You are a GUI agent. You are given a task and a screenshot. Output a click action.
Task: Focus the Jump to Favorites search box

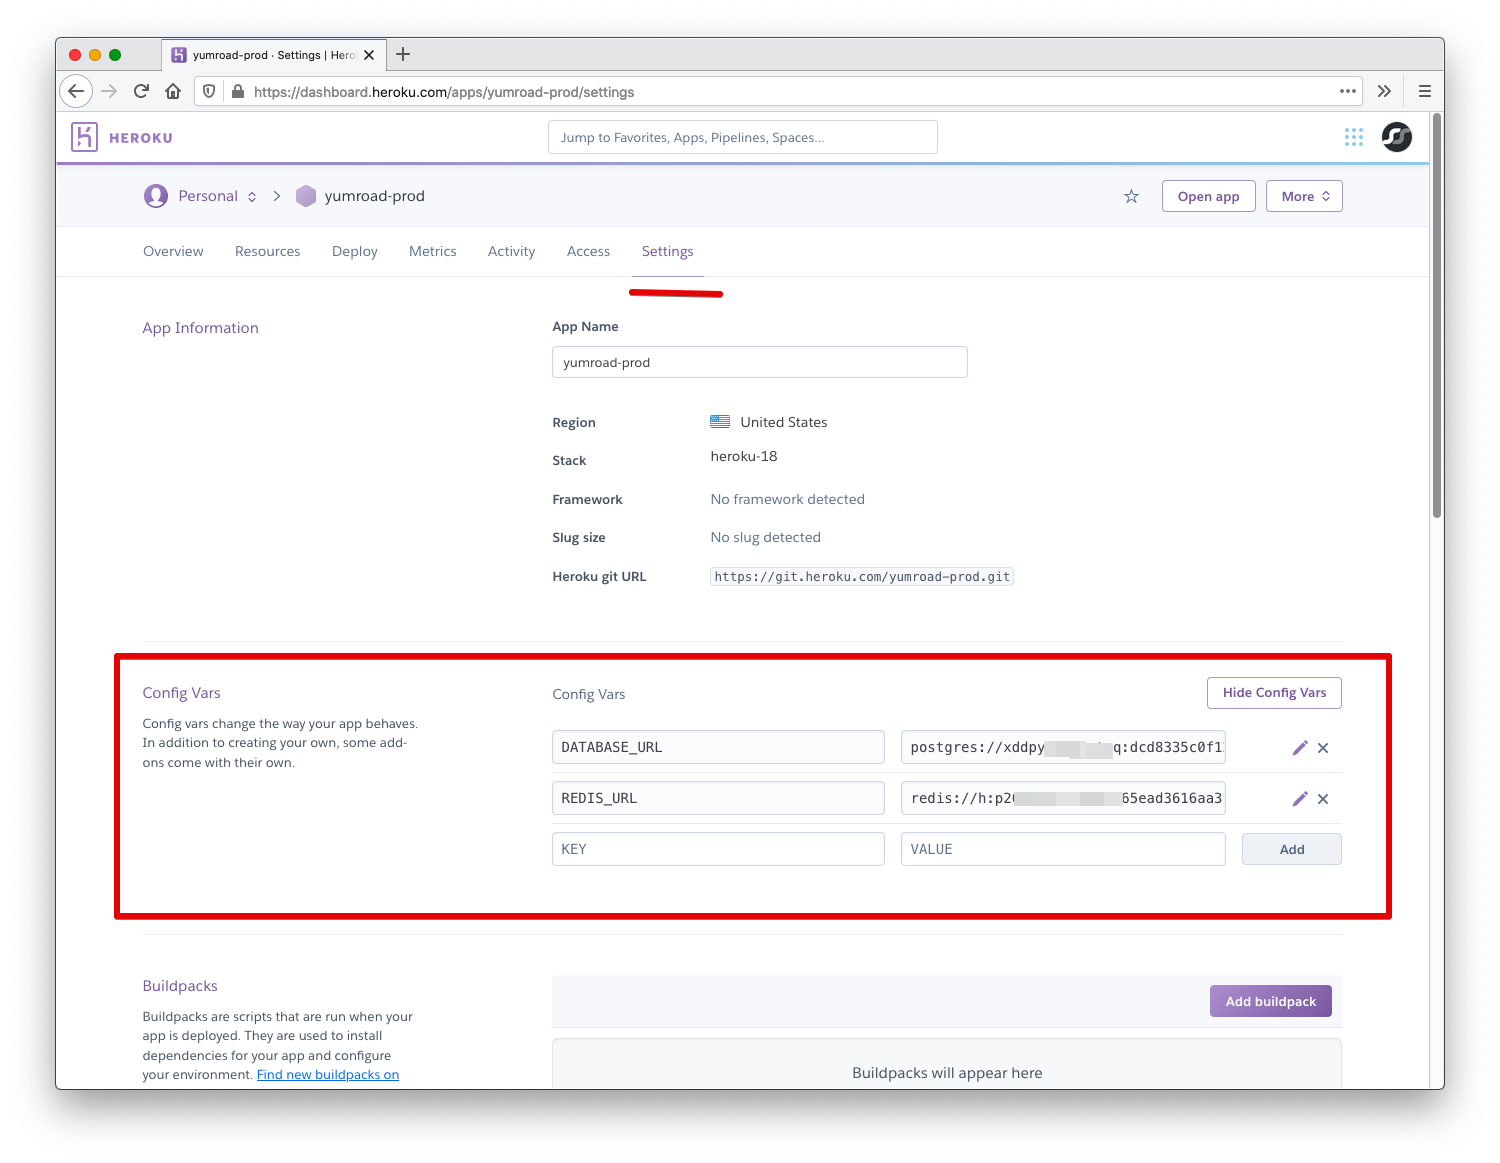(x=743, y=137)
